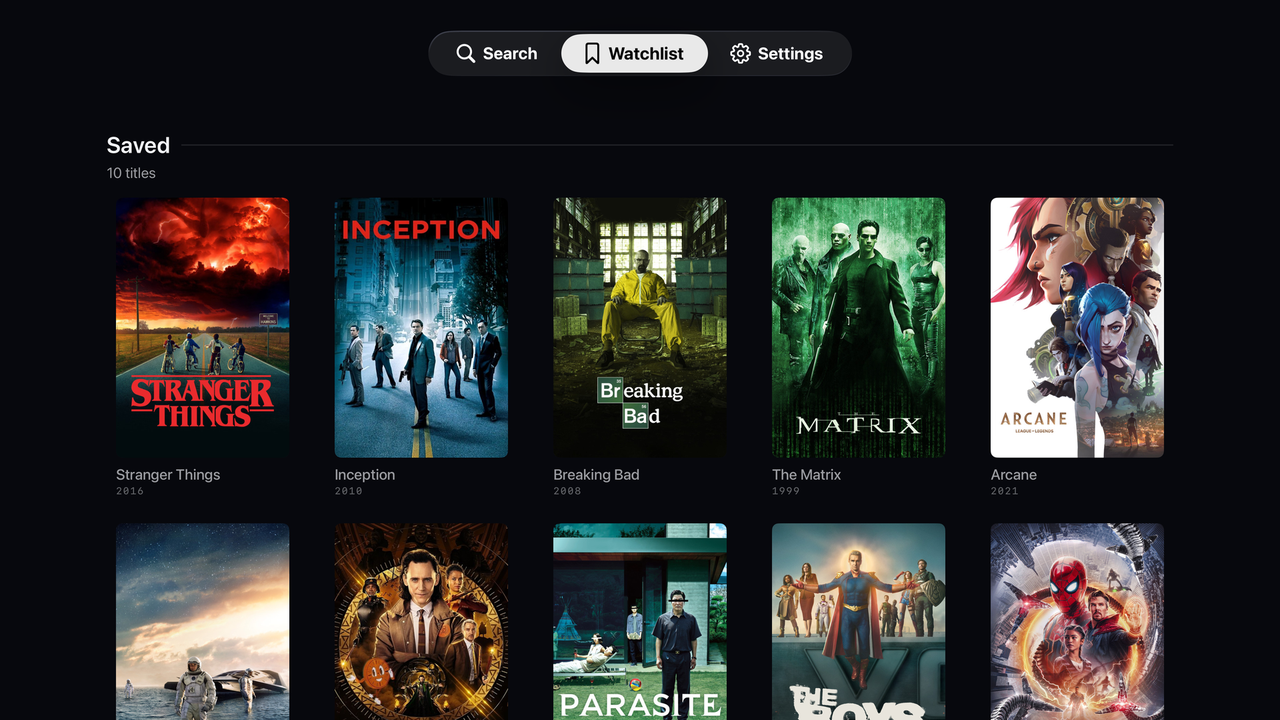1280x720 pixels.
Task: Open the Spider-Man movie poster
Action: 1077,622
